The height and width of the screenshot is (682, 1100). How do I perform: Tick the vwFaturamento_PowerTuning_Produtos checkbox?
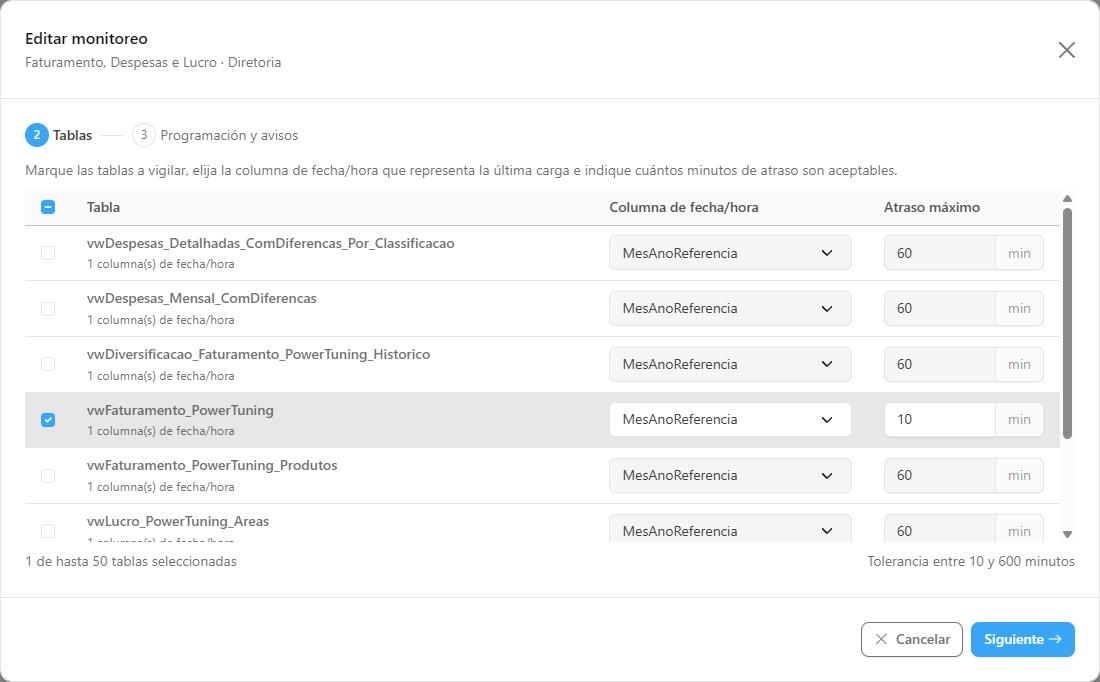tap(48, 476)
